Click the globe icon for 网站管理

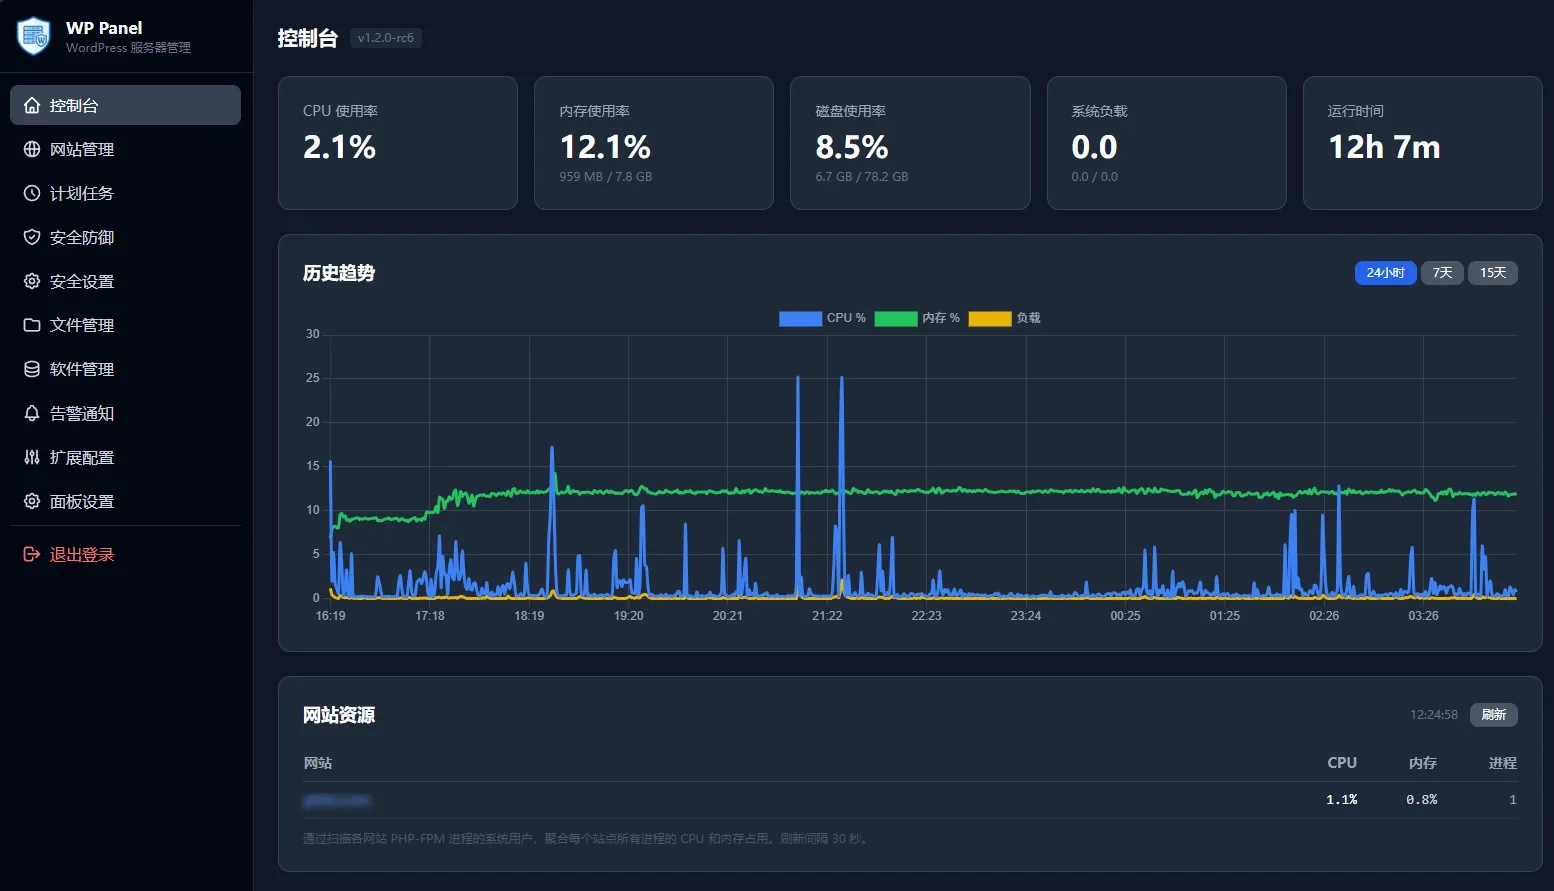pos(32,149)
